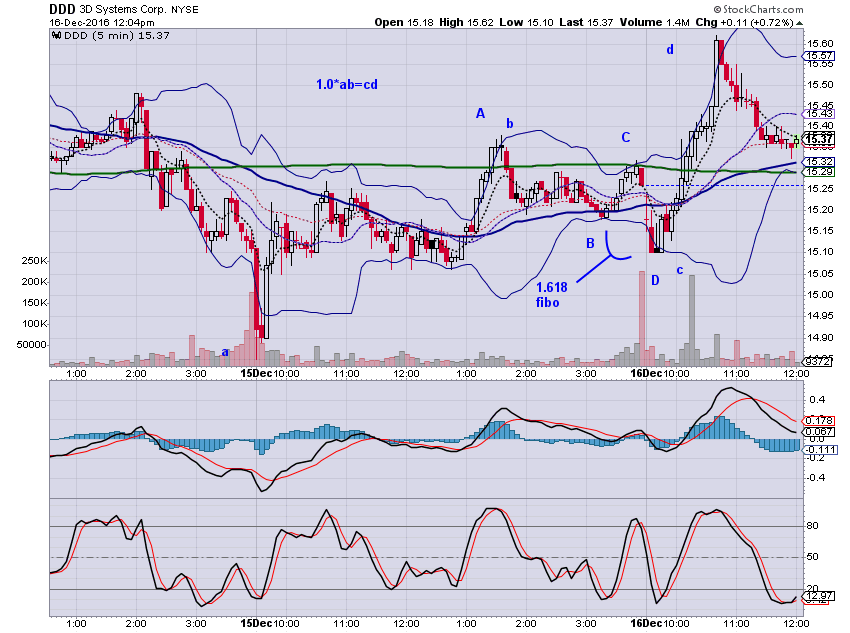Click the green 15.29 price tag
The width and height of the screenshot is (850, 633).
pos(819,172)
